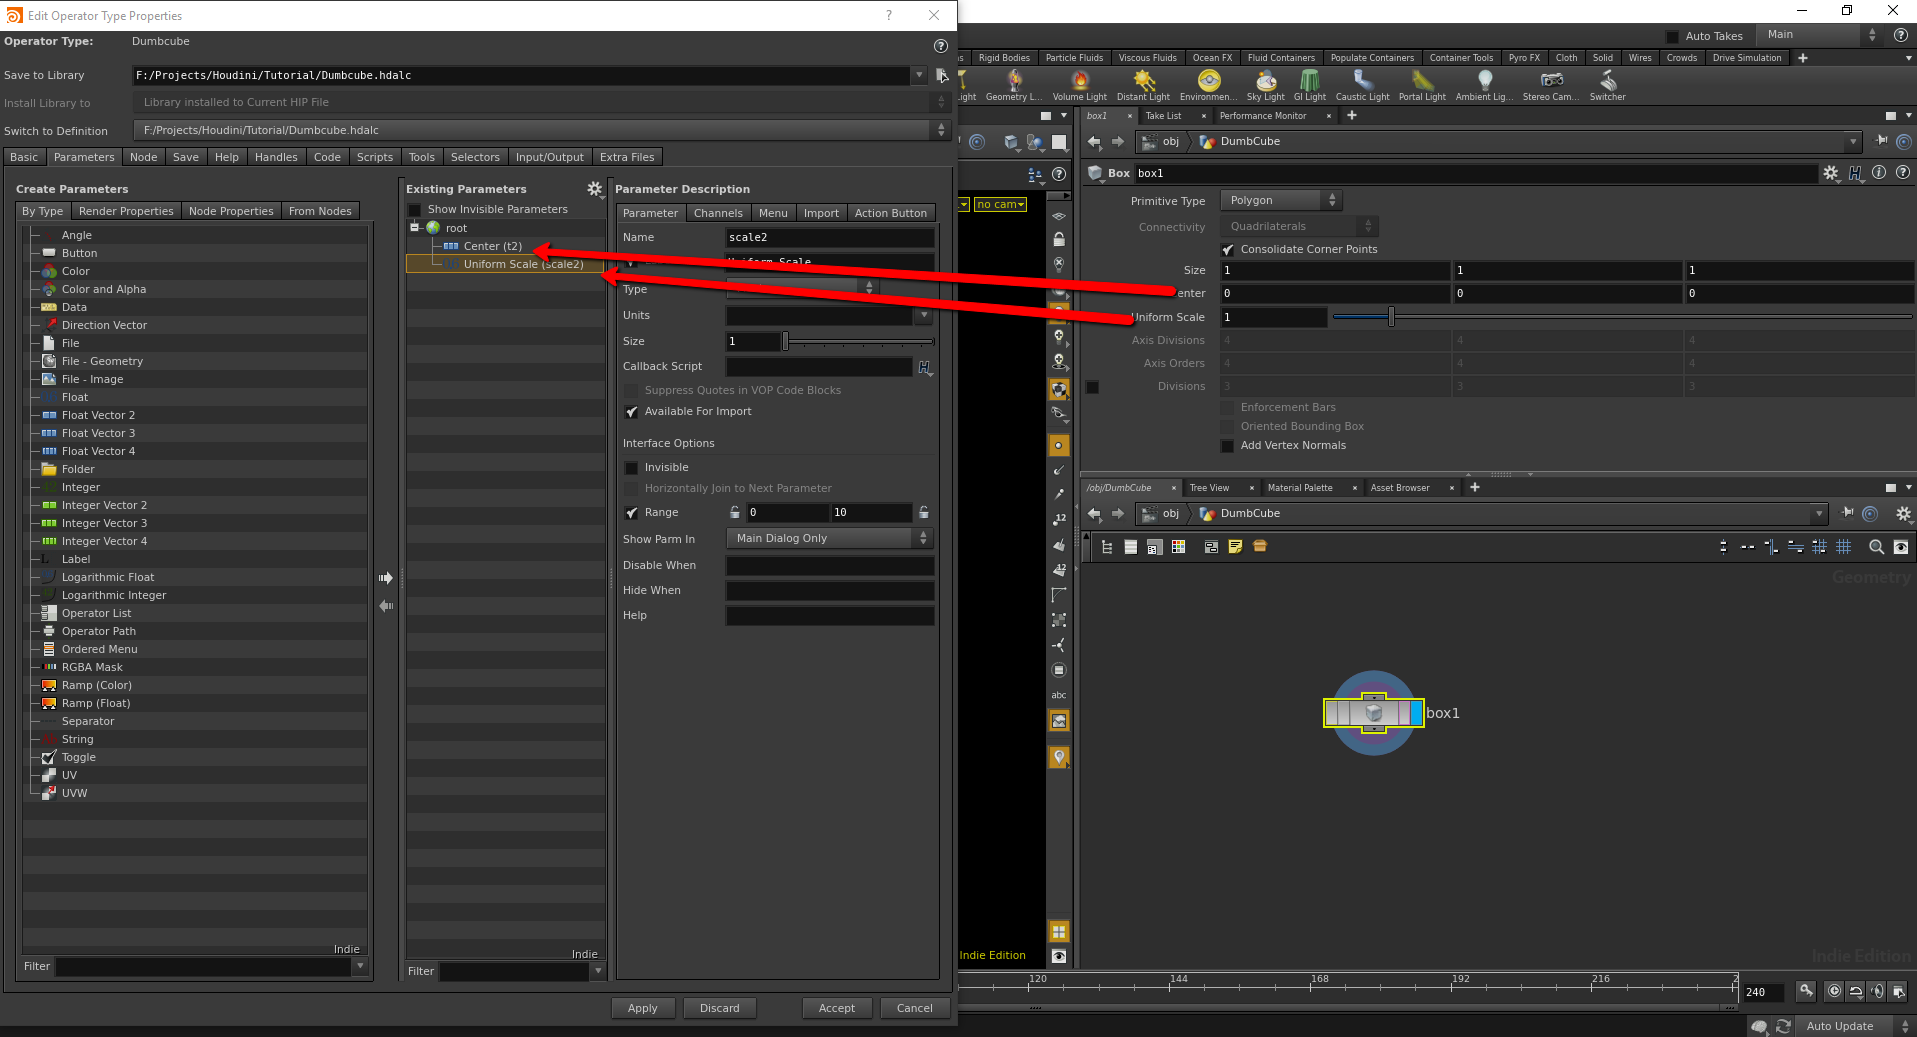Check the Enforcement Bars option
The image size is (1917, 1037).
tap(1228, 408)
